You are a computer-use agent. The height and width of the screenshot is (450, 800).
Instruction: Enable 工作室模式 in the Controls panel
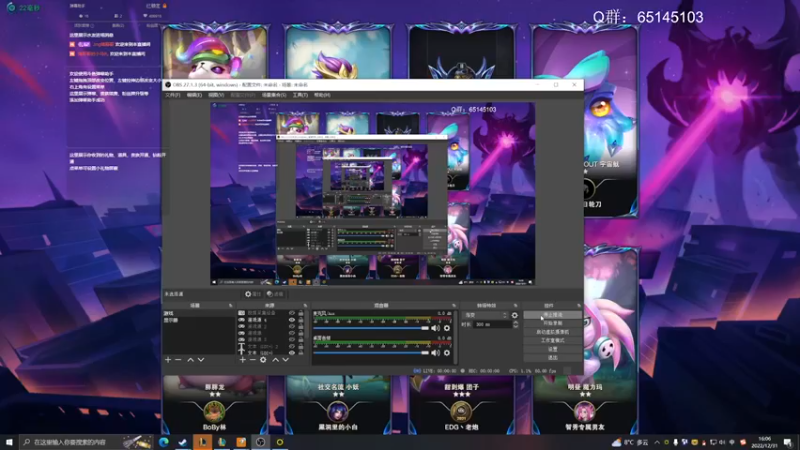click(x=553, y=340)
